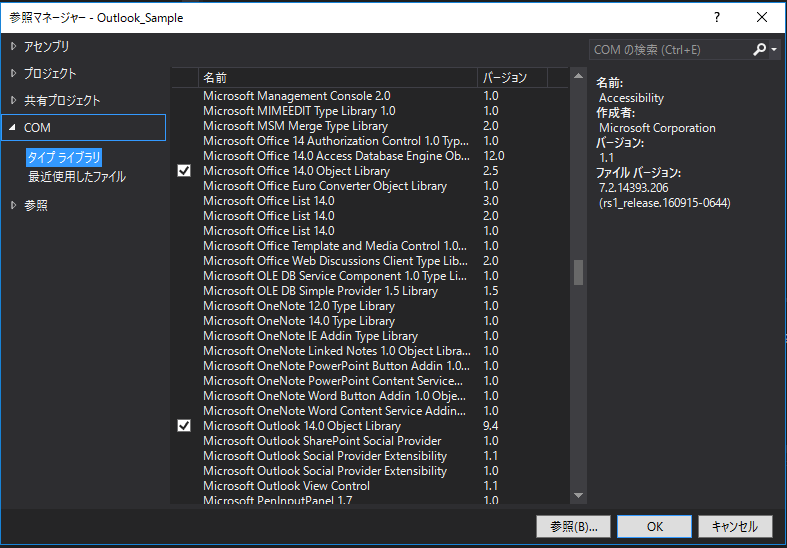
Task: Select Microsoft Office List 14.0 version 2.0
Action: (x=370, y=216)
